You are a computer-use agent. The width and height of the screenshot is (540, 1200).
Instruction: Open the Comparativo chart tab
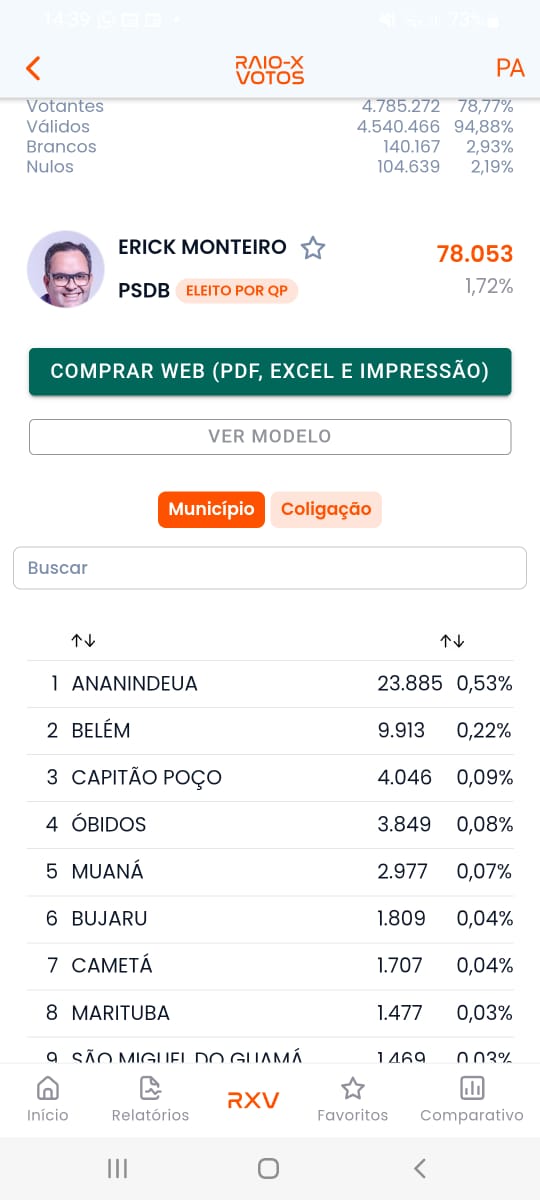(471, 1099)
